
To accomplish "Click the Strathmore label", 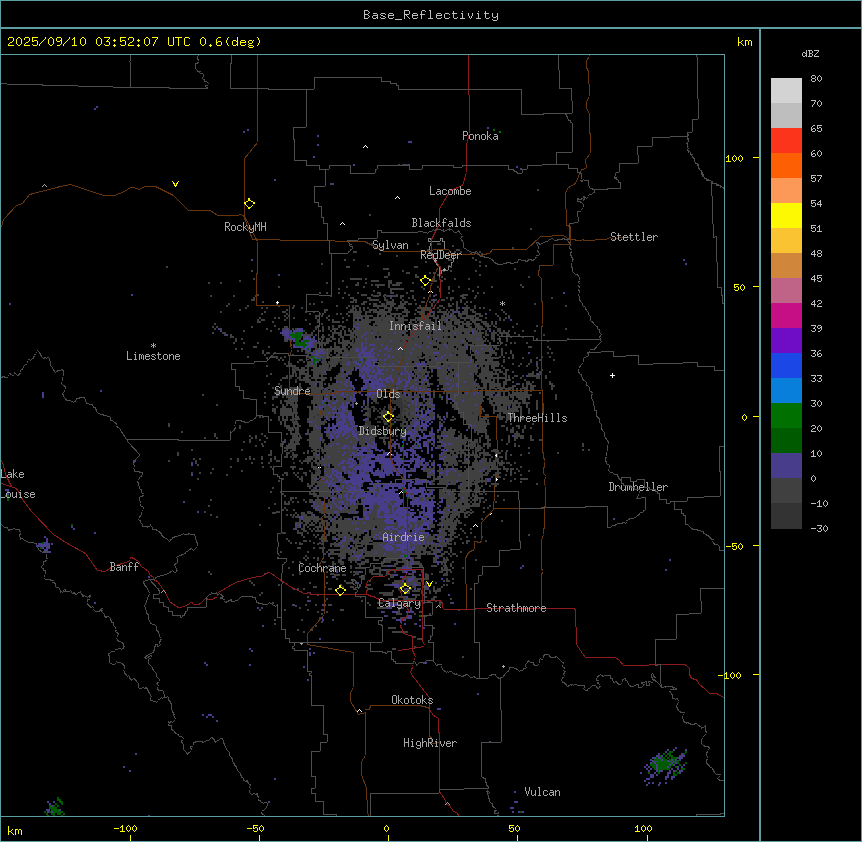I will [516, 608].
